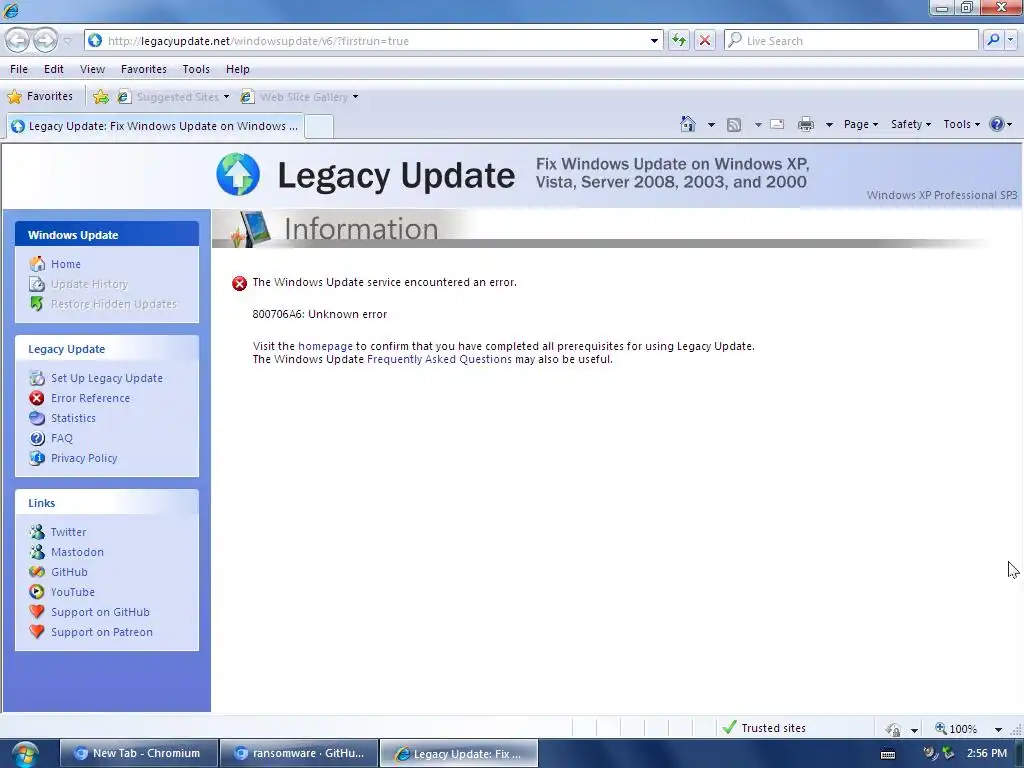The height and width of the screenshot is (768, 1024).
Task: Open the Edit menu
Action: [x=54, y=69]
